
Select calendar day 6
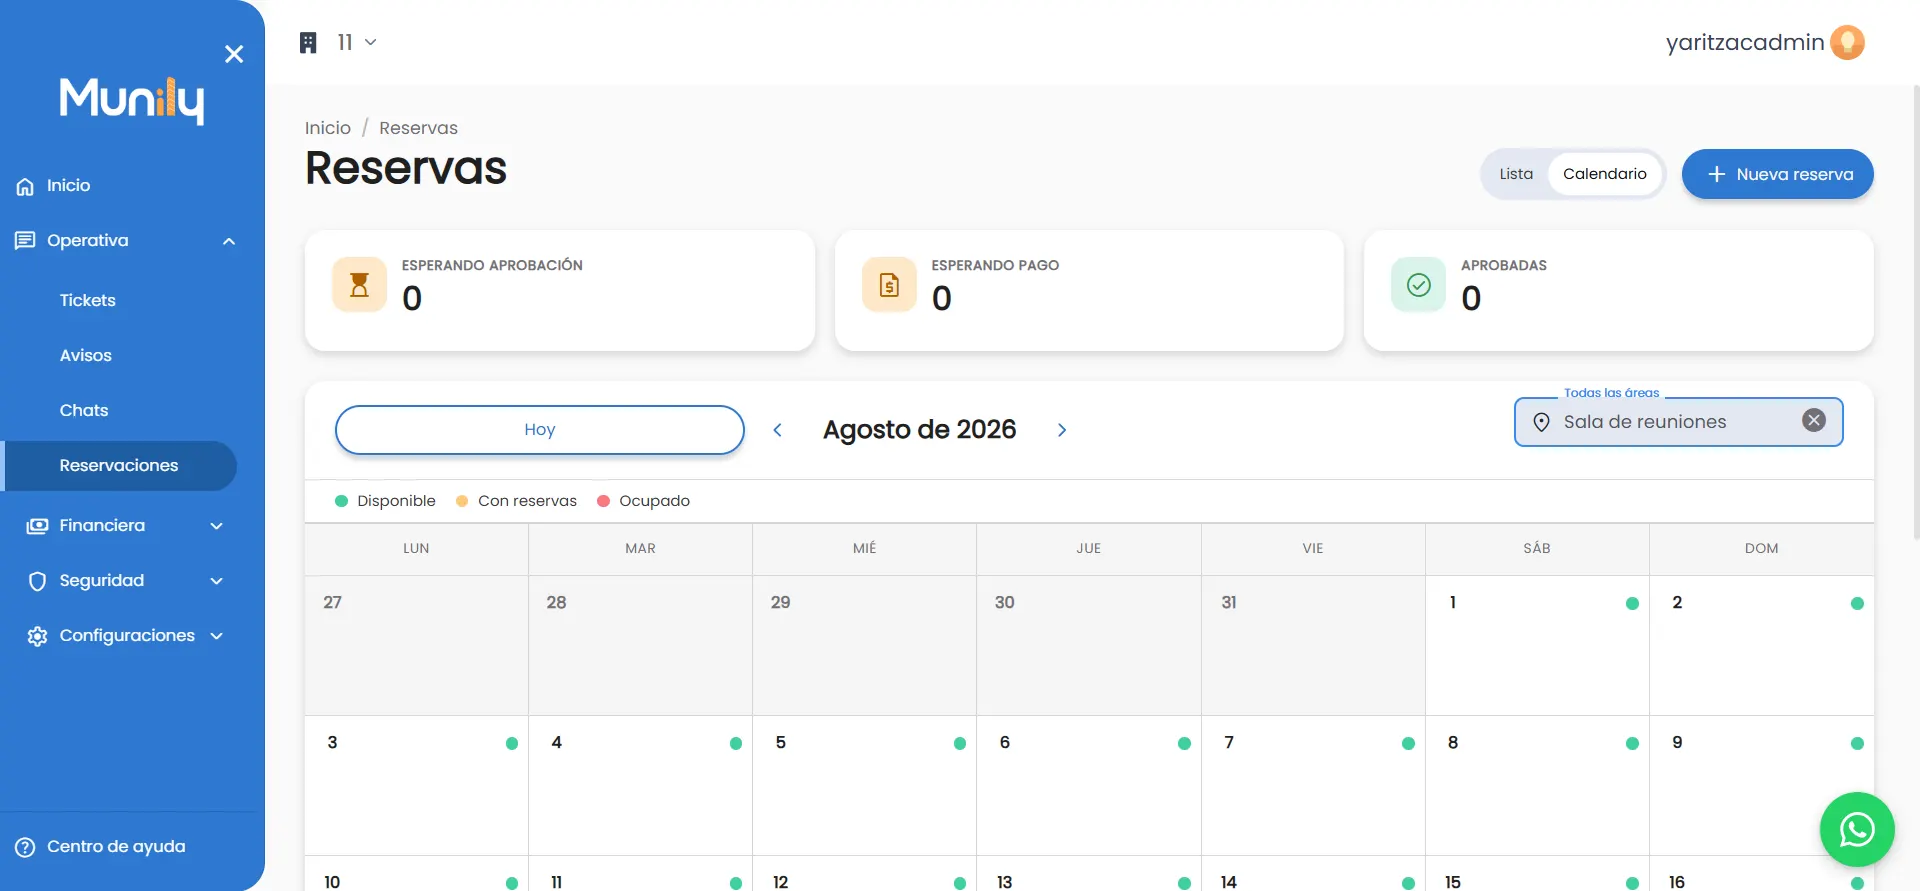click(x=1088, y=785)
